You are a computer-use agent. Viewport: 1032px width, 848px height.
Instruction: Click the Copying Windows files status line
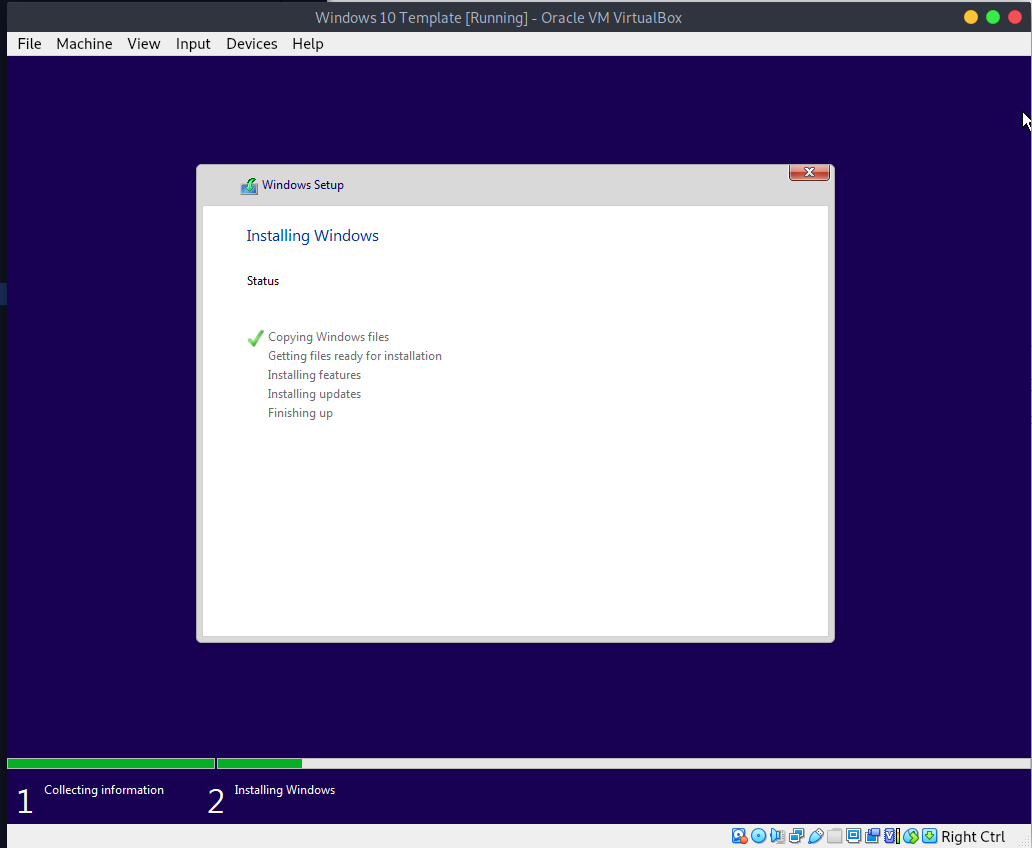[x=328, y=337]
